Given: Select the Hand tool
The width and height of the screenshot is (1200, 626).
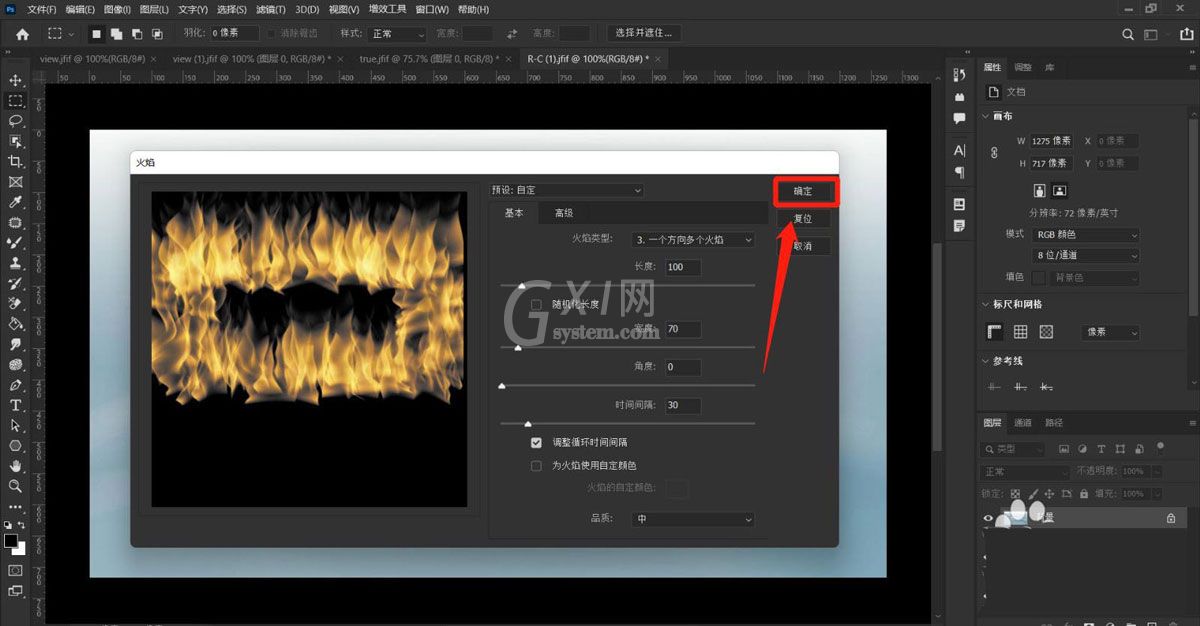Looking at the screenshot, I should [15, 466].
